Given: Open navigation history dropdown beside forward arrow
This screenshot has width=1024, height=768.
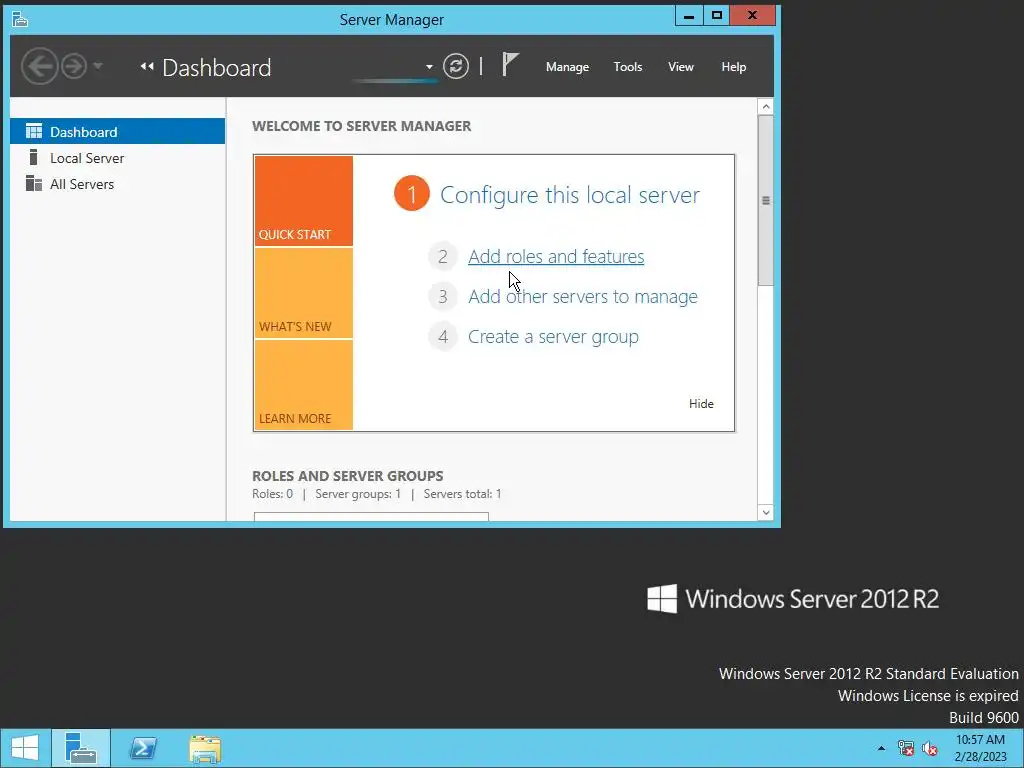Looking at the screenshot, I should pos(97,66).
